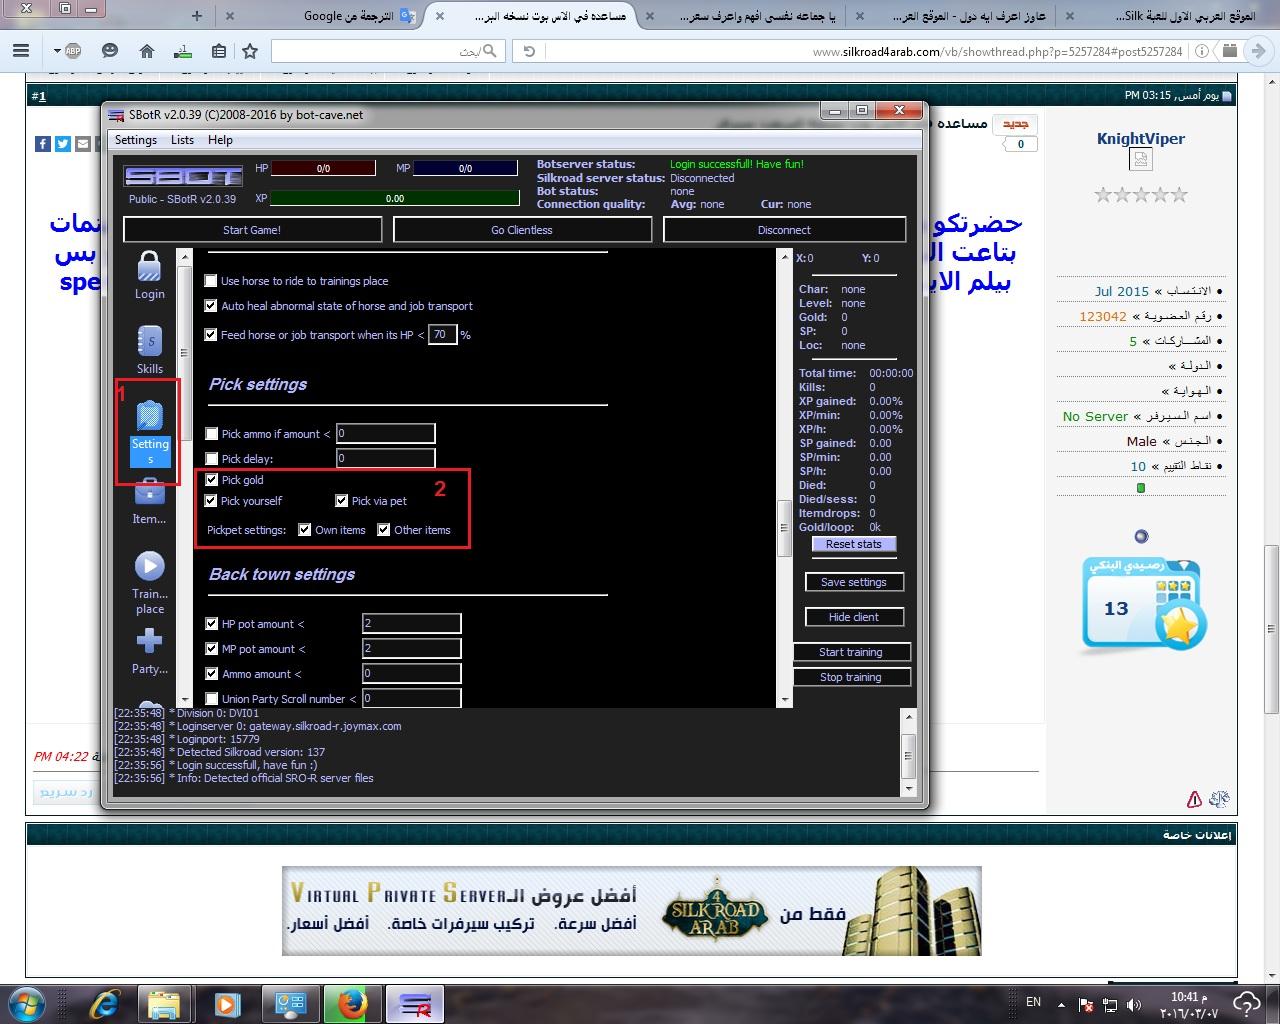
Task: Click Reset stats button
Action: 854,544
